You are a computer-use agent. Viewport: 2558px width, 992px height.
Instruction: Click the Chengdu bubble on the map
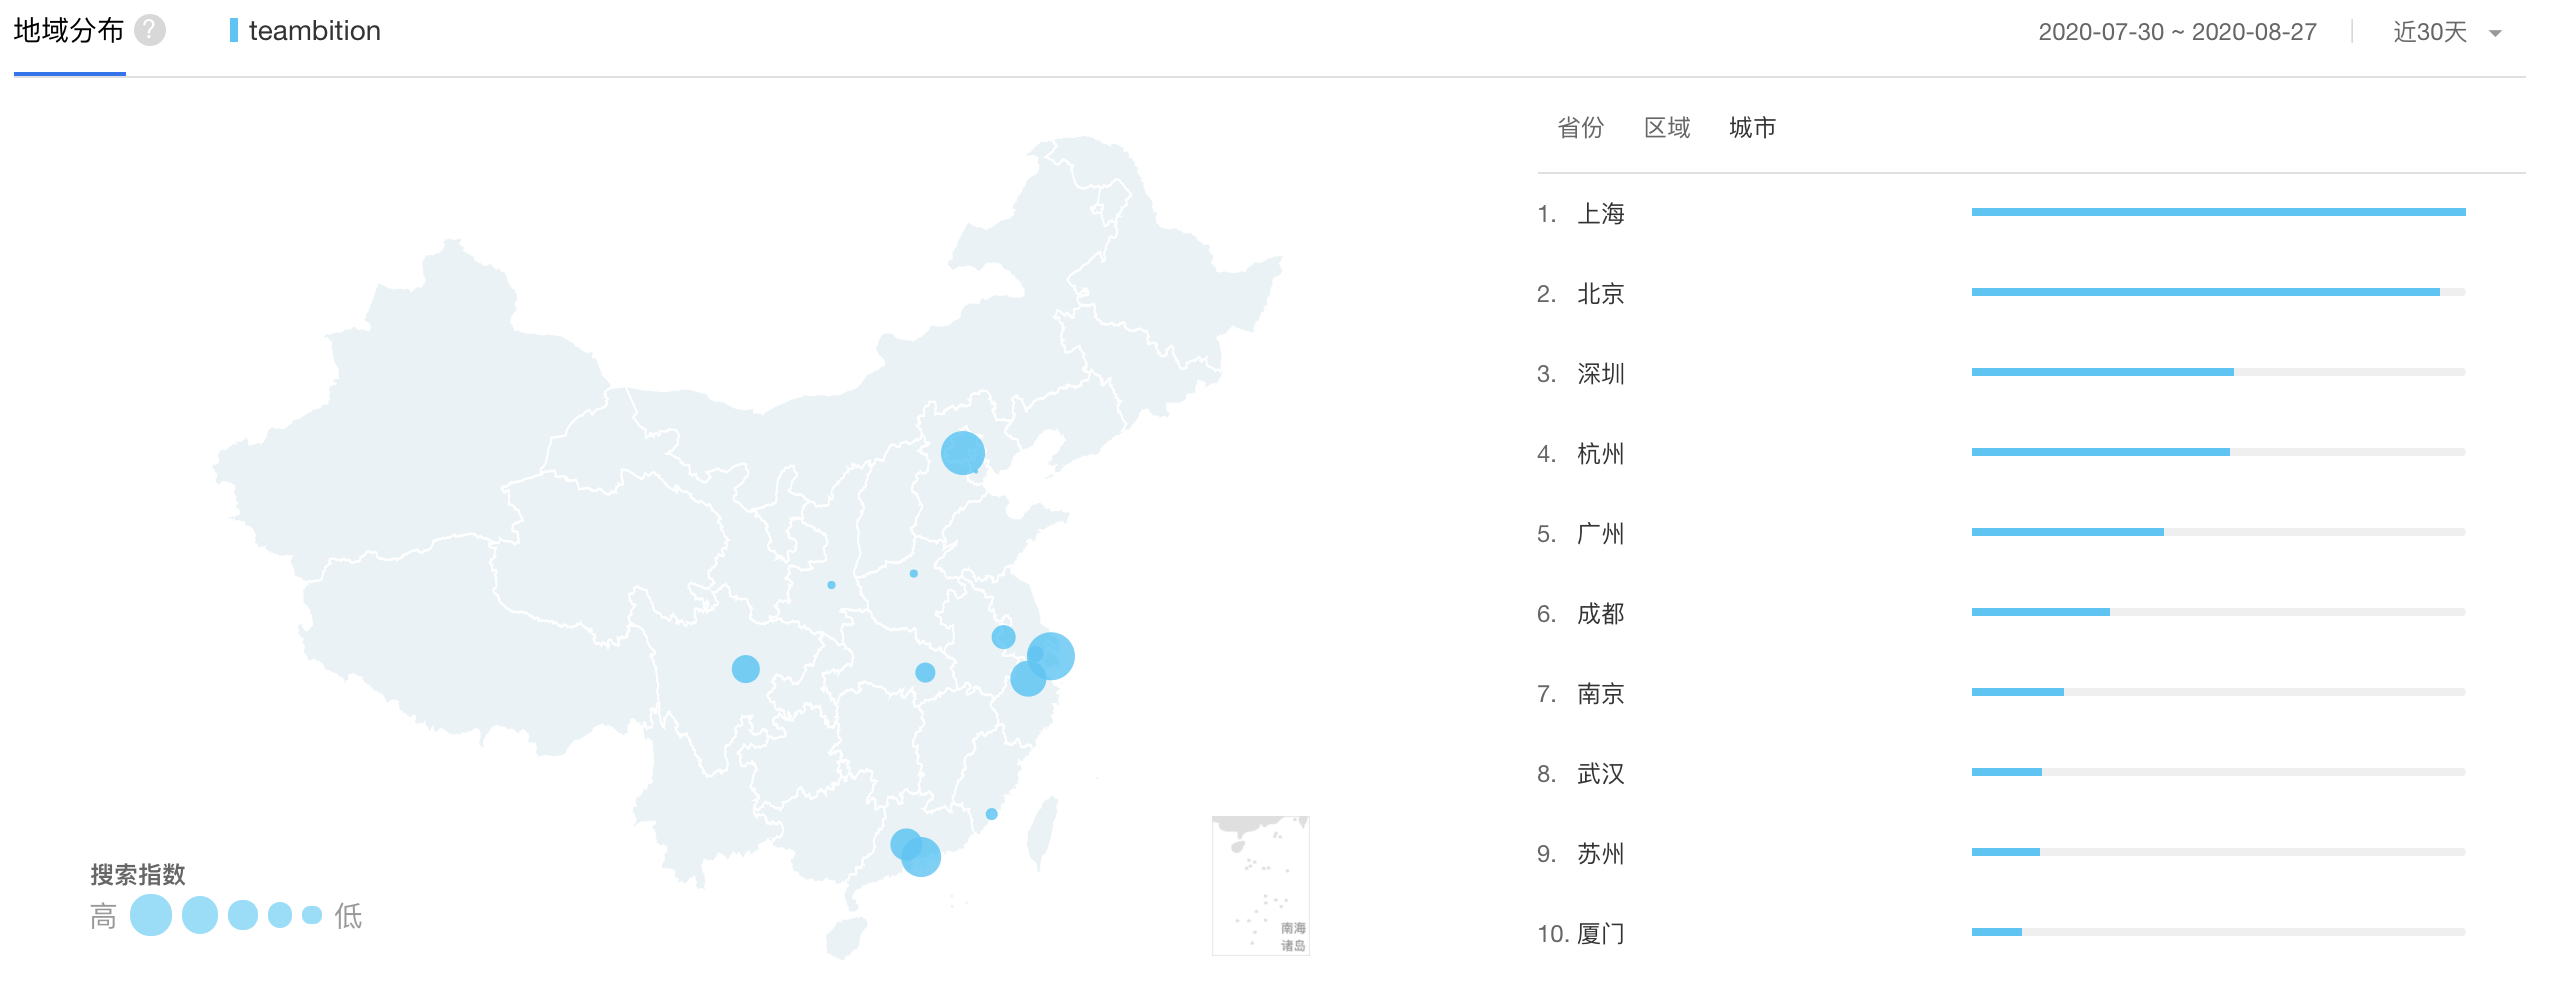click(x=745, y=669)
